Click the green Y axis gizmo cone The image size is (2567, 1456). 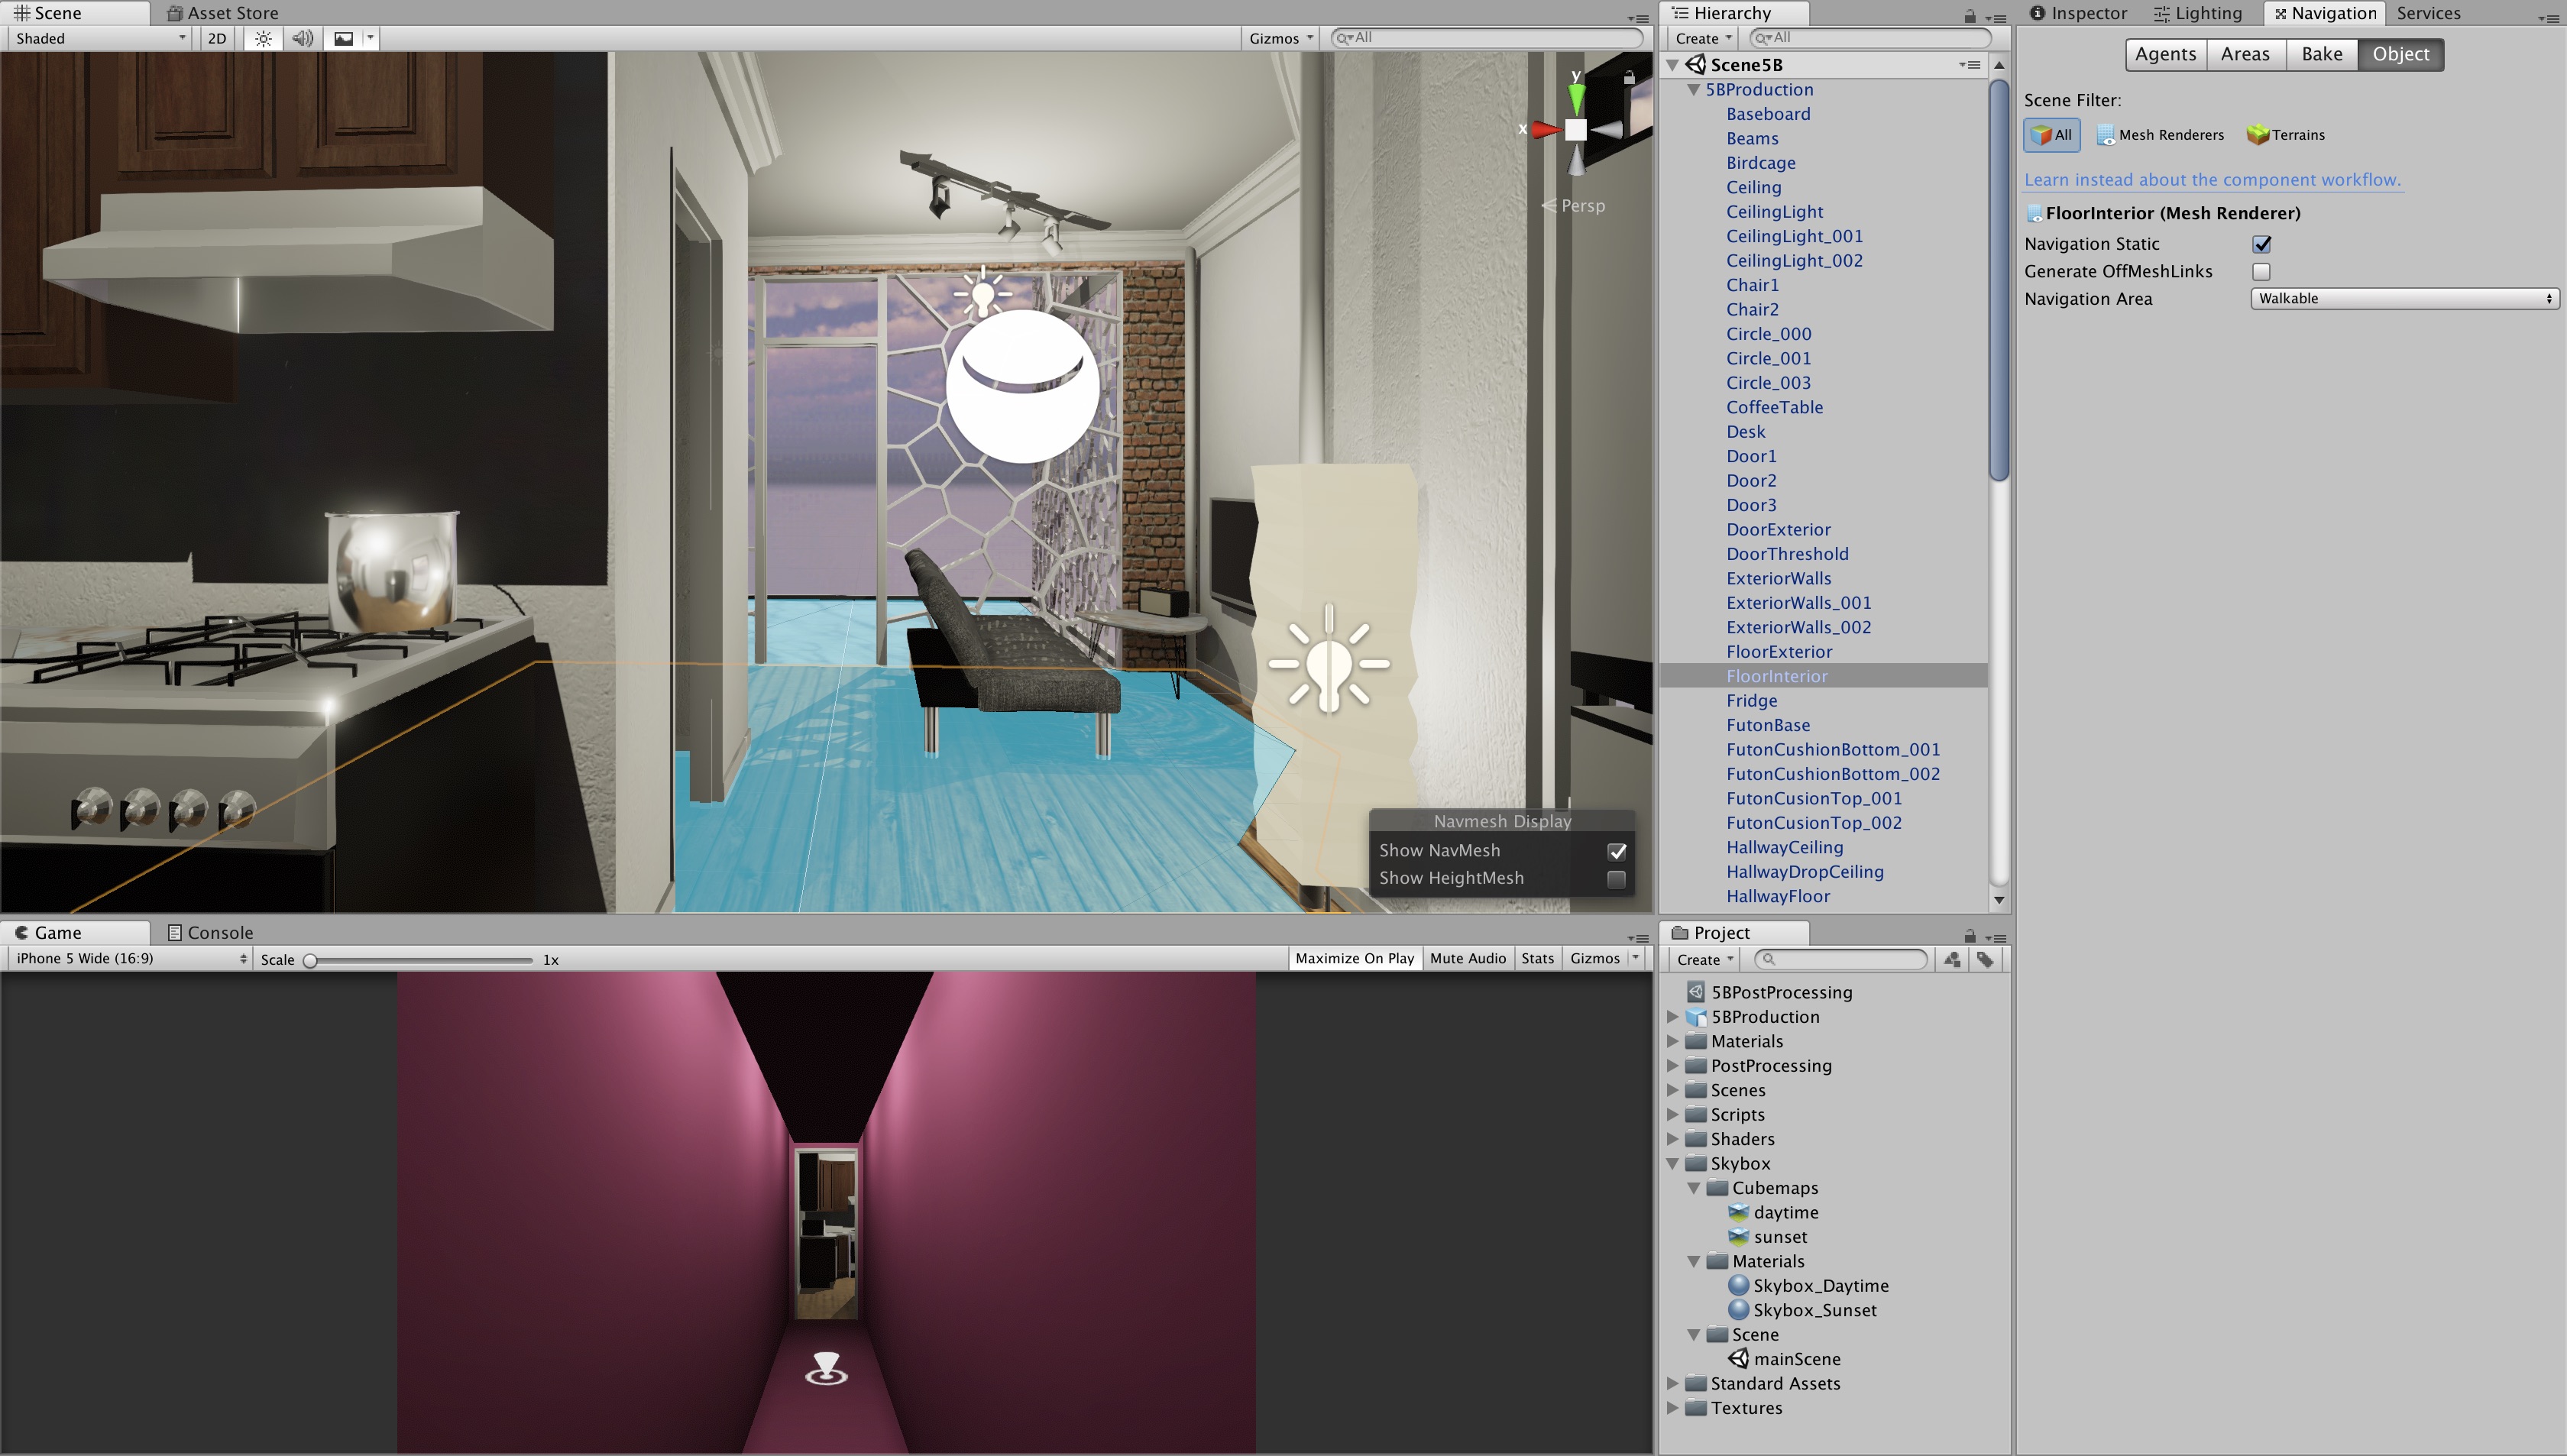1576,98
